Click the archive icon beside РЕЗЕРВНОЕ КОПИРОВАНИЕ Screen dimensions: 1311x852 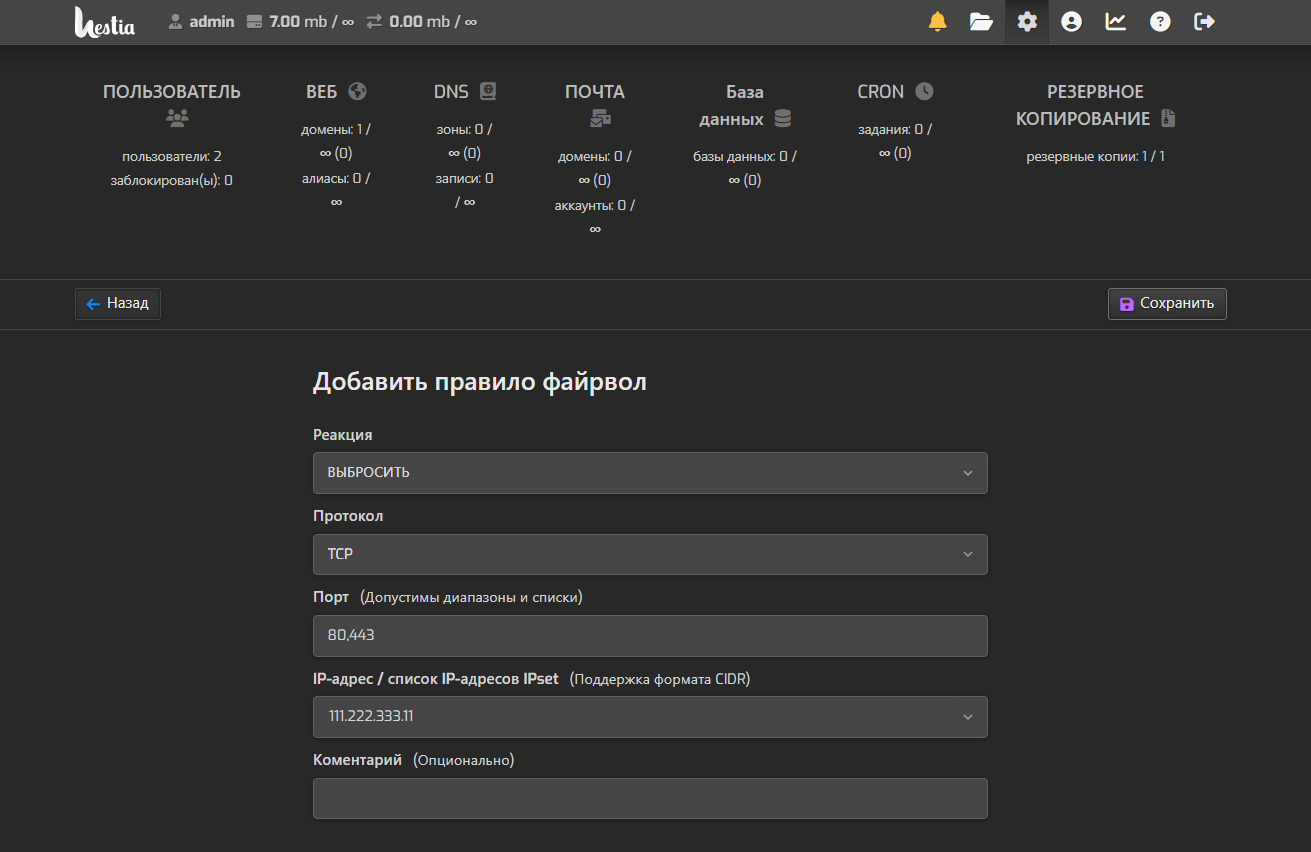1168,118
